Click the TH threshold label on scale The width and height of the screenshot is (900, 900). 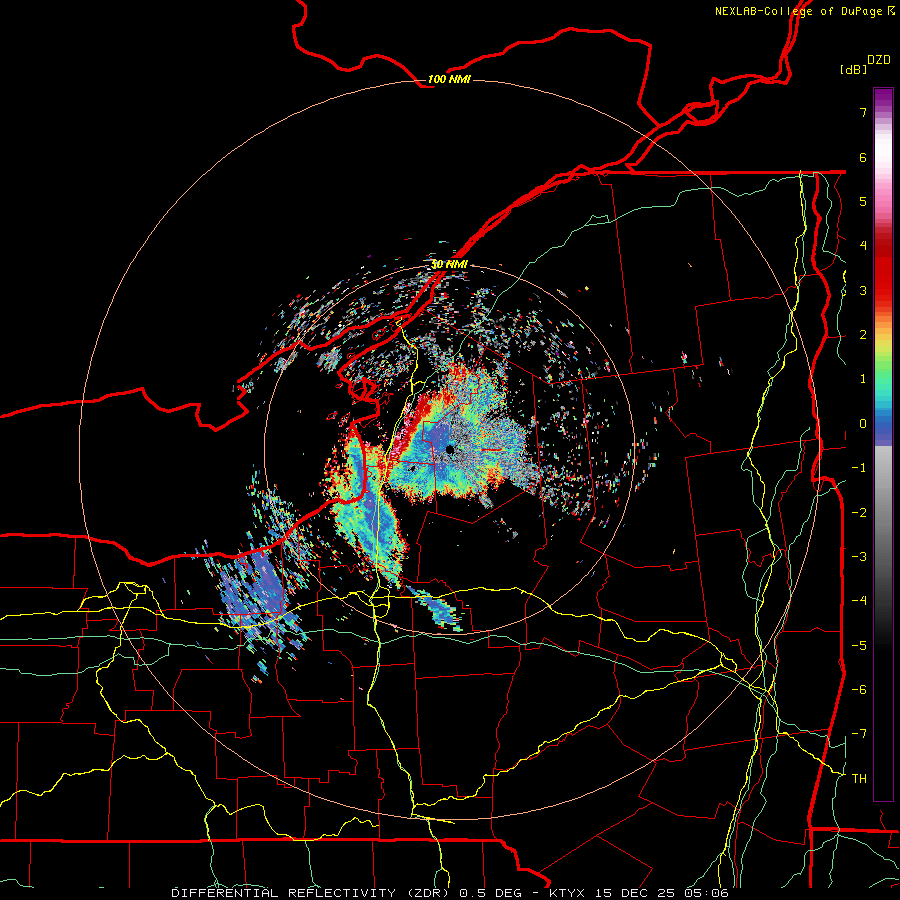coord(859,778)
